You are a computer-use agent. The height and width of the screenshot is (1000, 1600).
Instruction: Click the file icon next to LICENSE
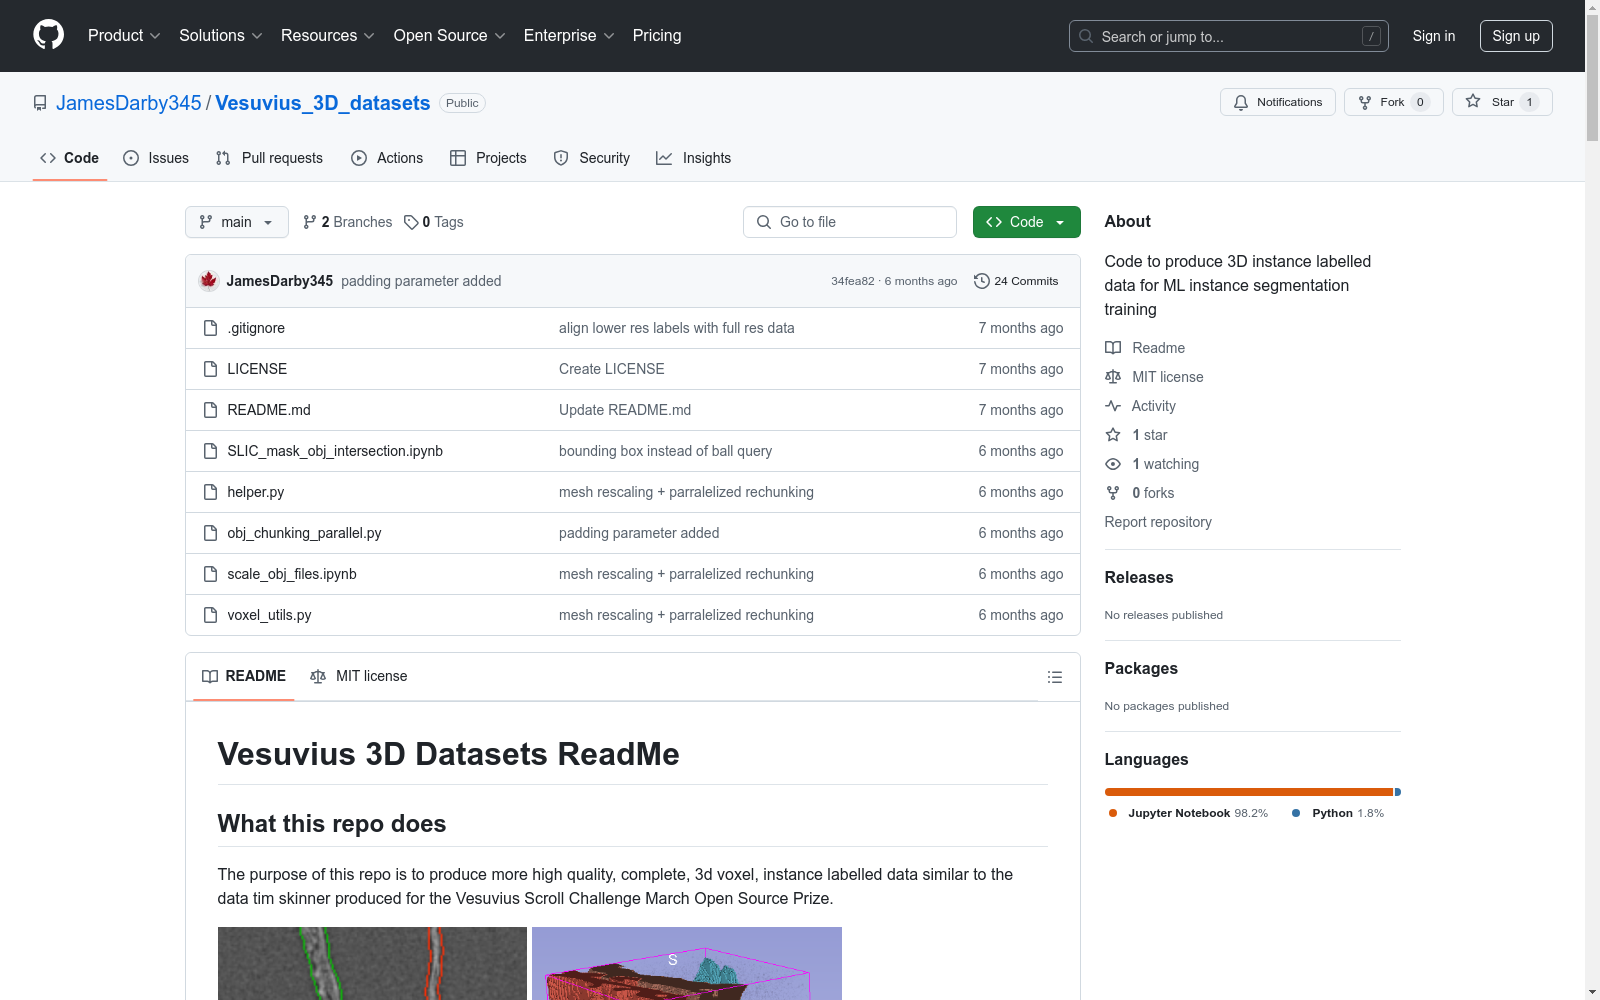[x=210, y=369]
